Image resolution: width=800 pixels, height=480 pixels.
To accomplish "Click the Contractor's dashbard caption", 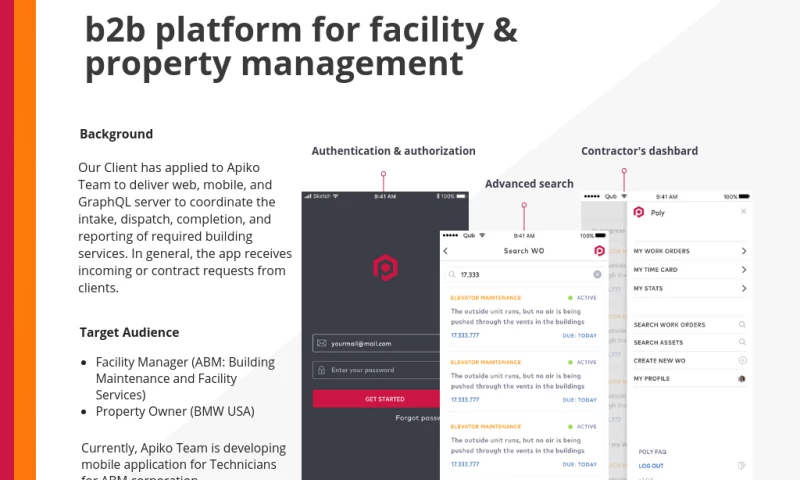I will pos(639,151).
